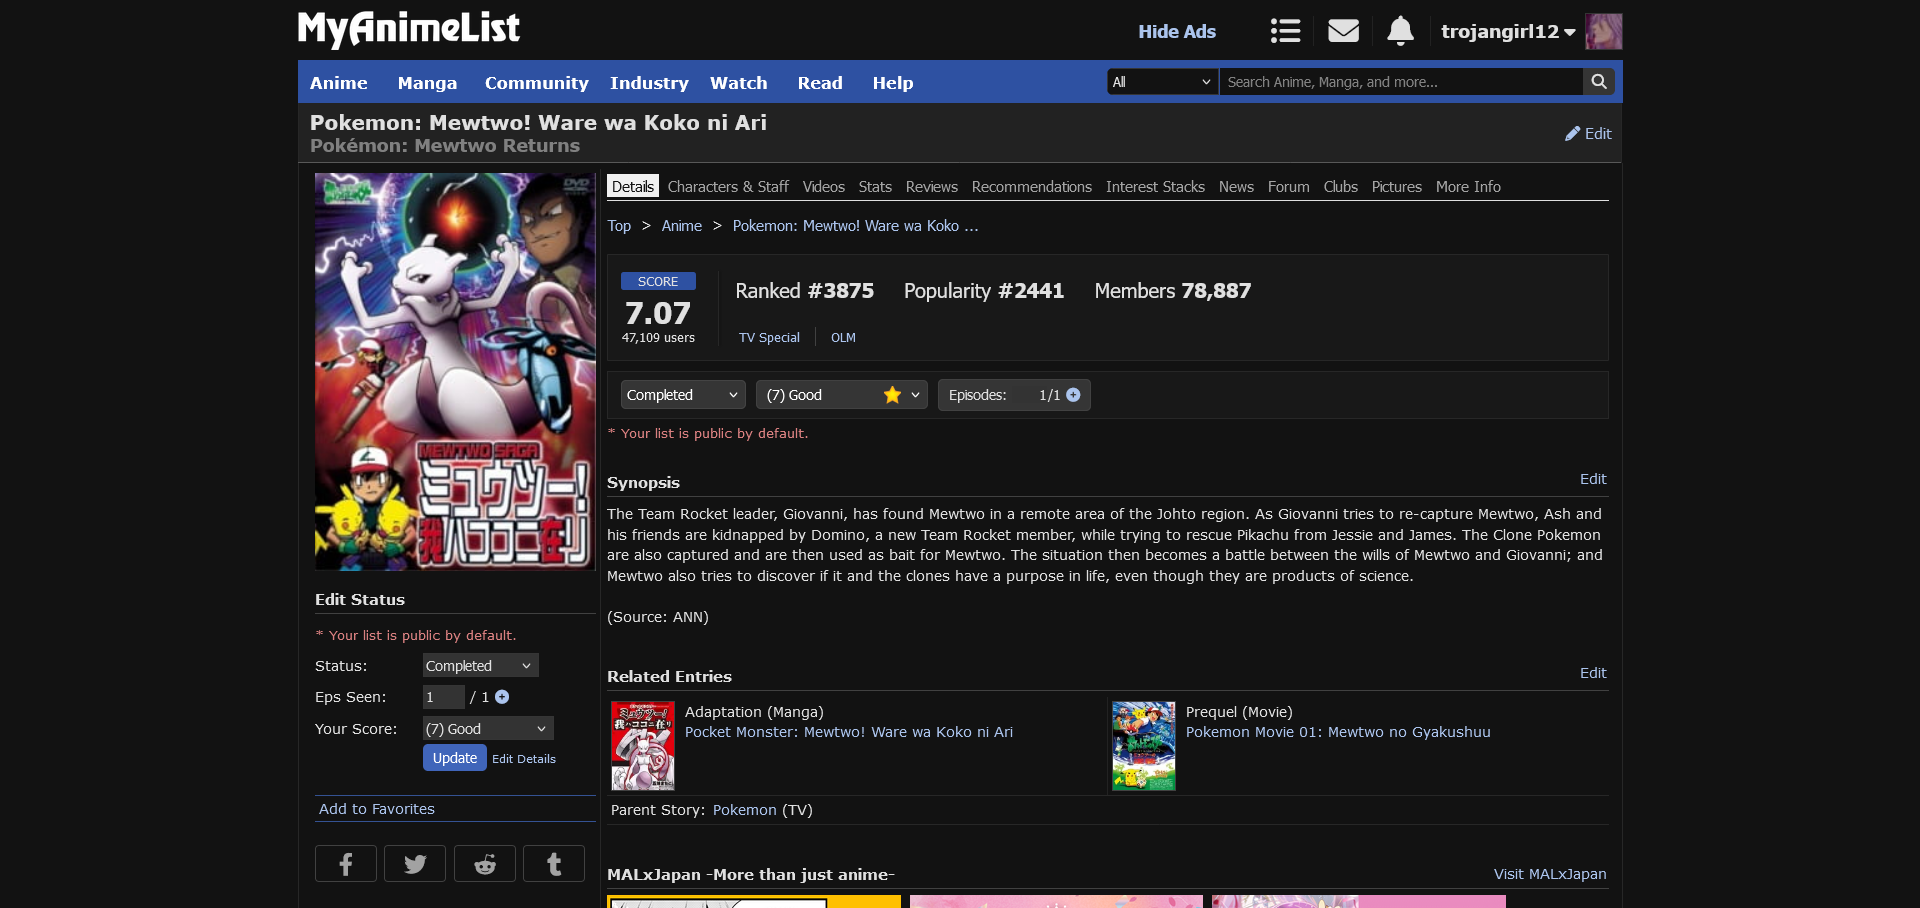
Task: Click the Edit link beside Related Entries
Action: coord(1593,673)
